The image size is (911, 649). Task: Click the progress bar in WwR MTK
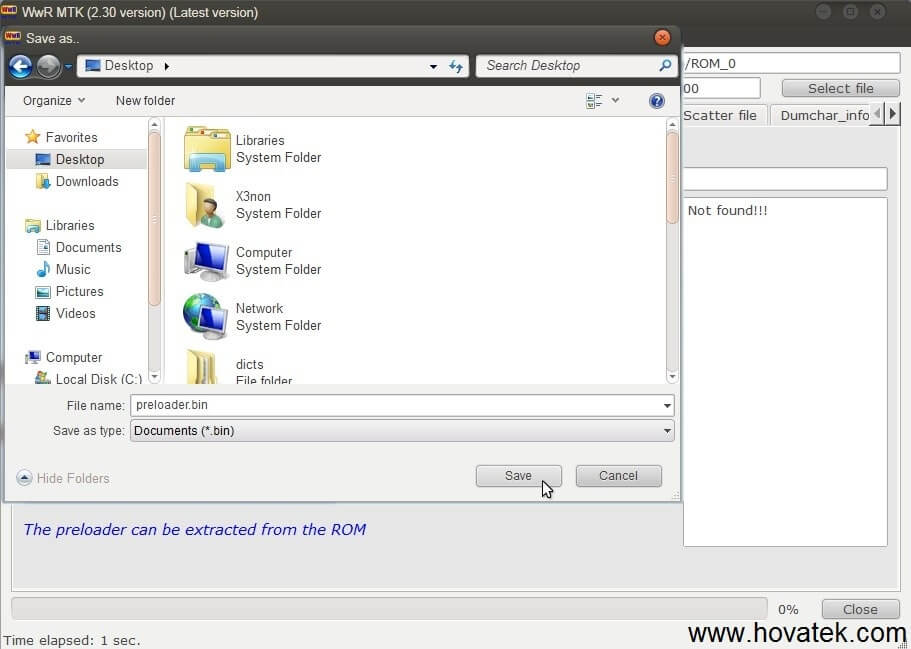pos(389,609)
